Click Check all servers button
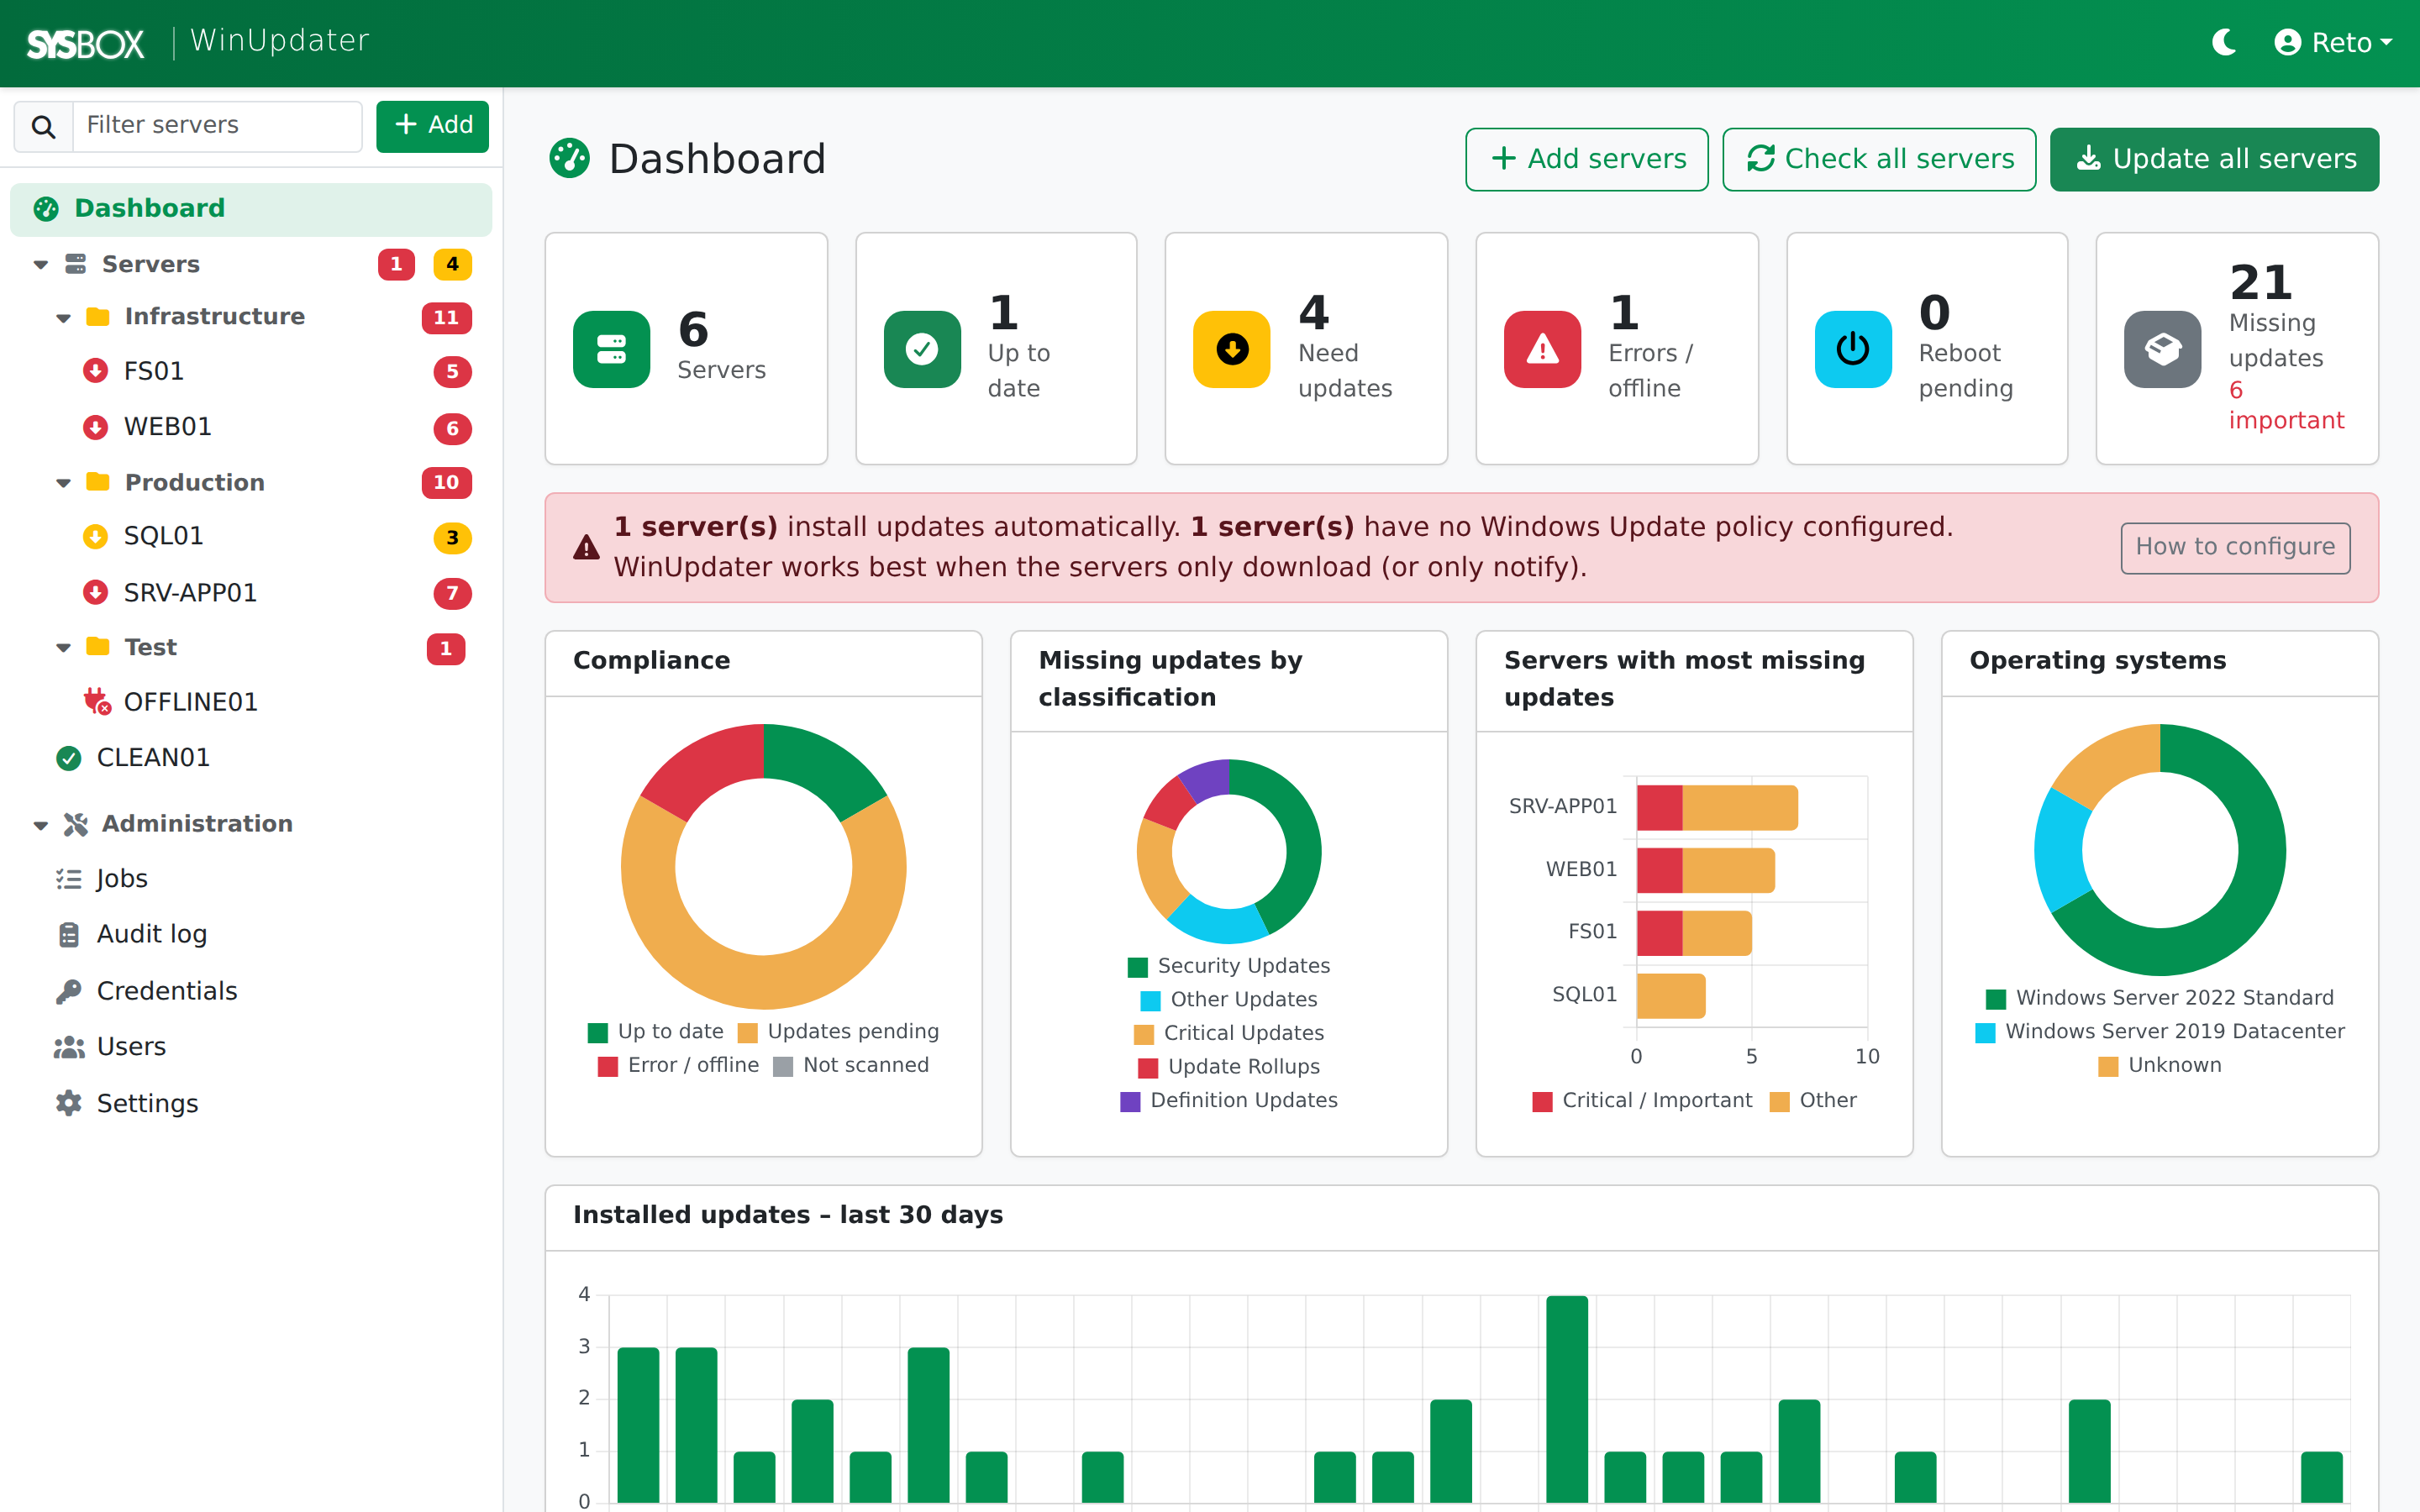Screen dimensions: 2420x1512 (1879, 159)
